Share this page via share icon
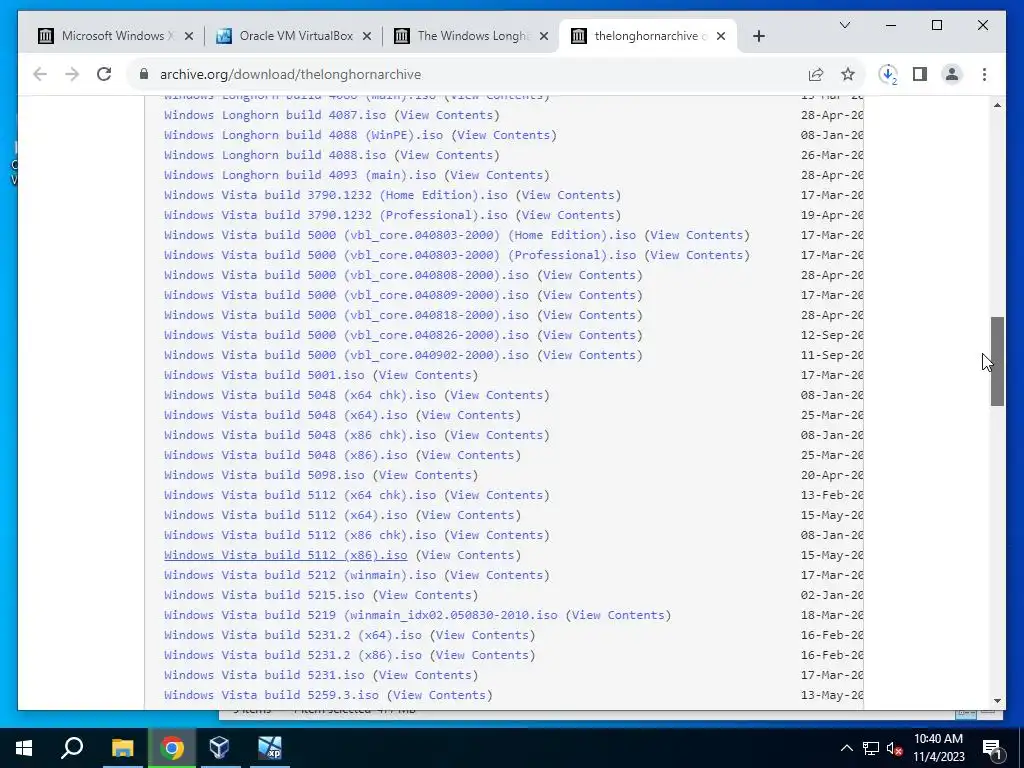Screen dimensions: 1024x768 (x=816, y=74)
